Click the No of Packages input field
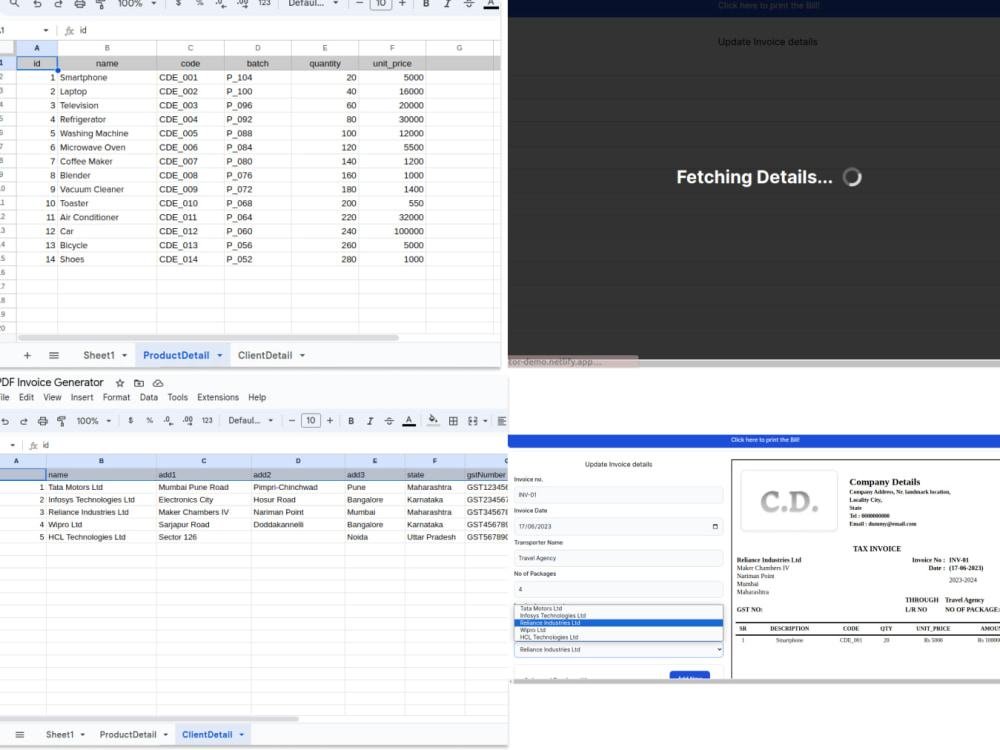The height and width of the screenshot is (750, 1000). coord(619,589)
